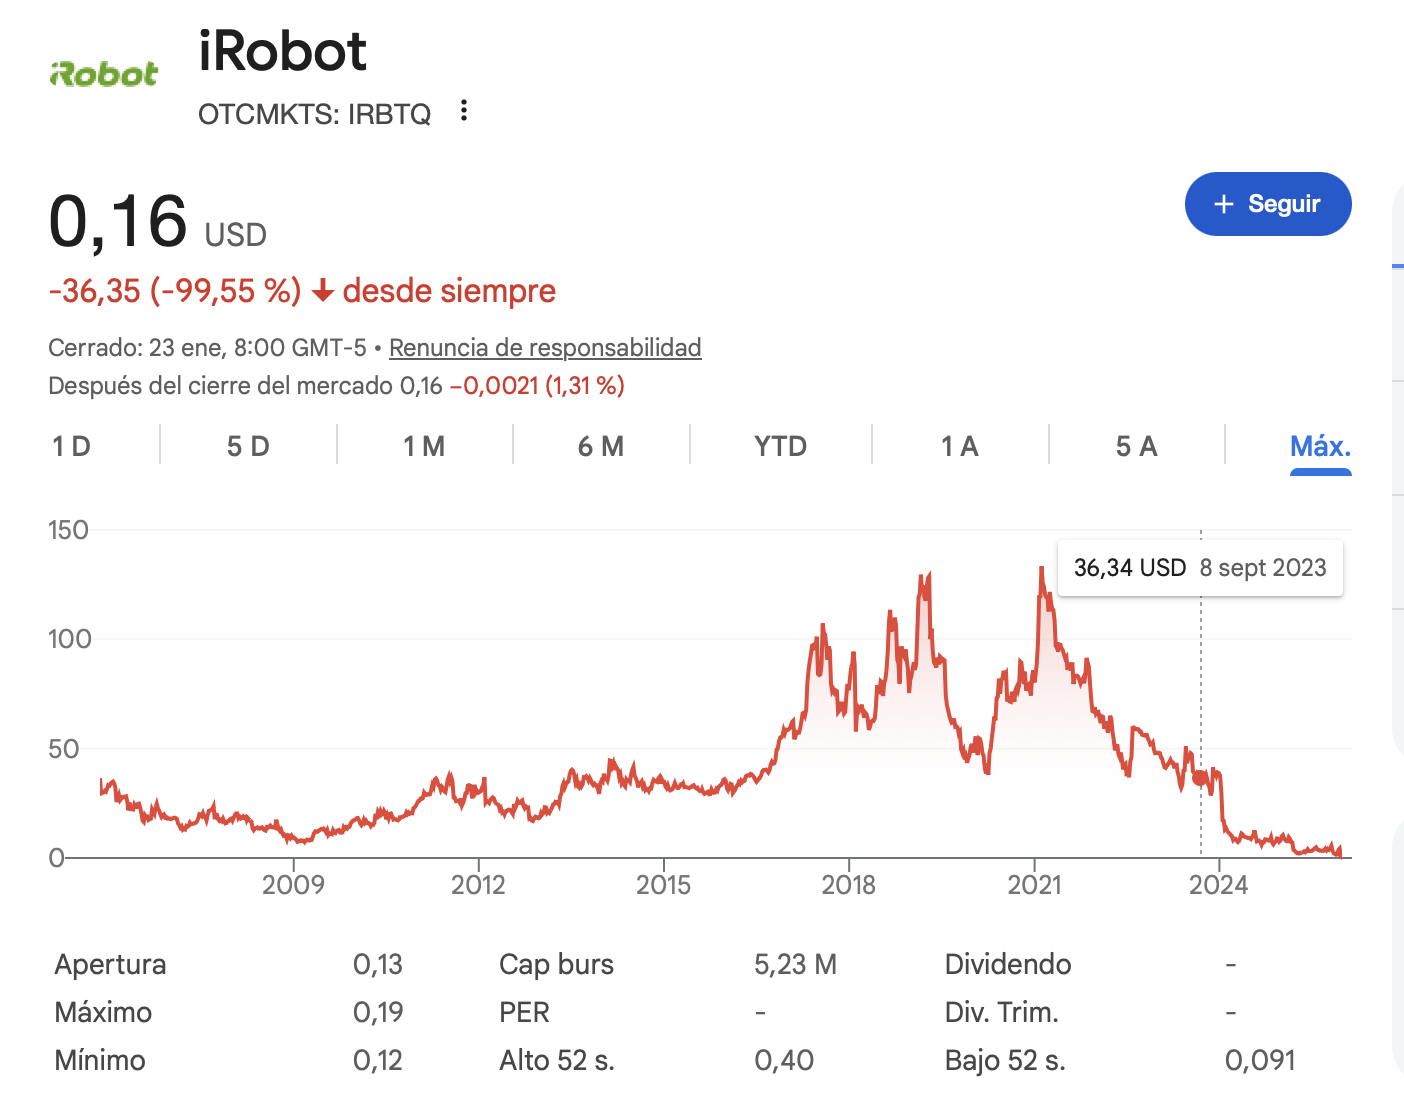Select the Máx. range tab
Image resolution: width=1404 pixels, height=1114 pixels.
(1320, 446)
